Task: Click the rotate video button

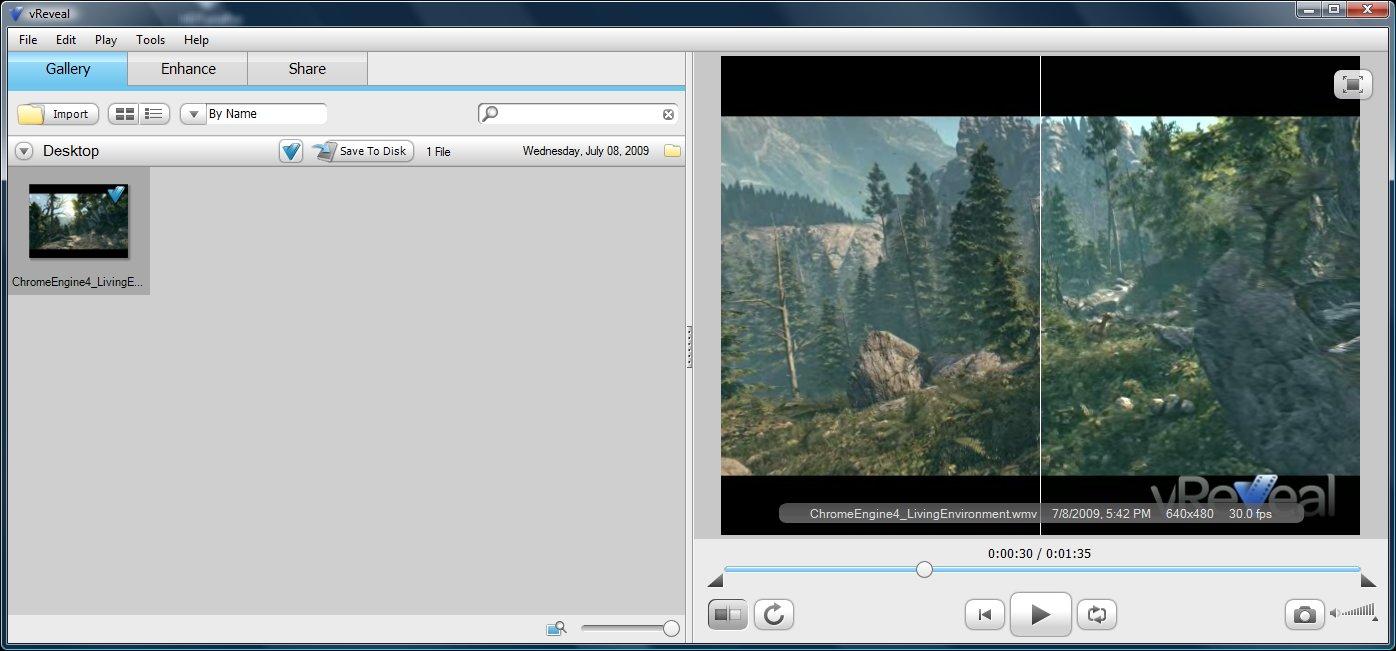Action: coord(773,614)
